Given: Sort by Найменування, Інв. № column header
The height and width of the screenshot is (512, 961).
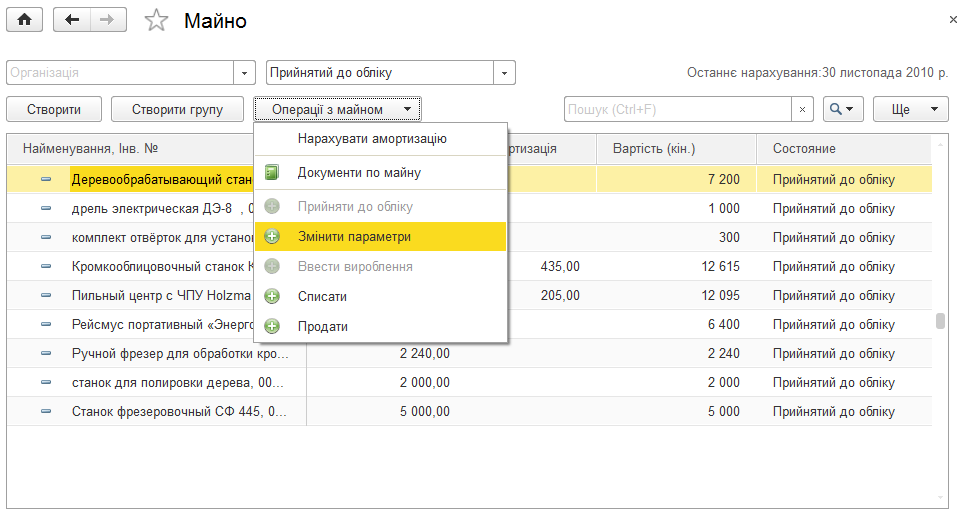Looking at the screenshot, I should click(91, 148).
